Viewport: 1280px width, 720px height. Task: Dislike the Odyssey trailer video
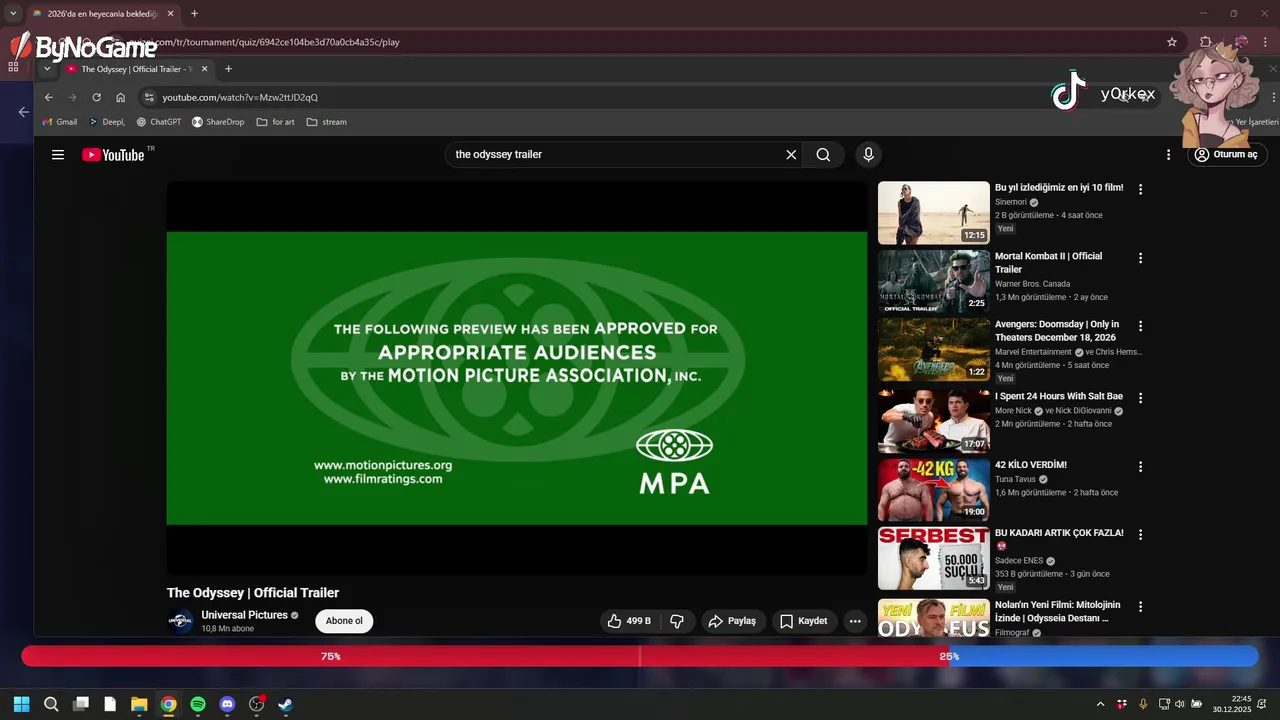(x=677, y=621)
